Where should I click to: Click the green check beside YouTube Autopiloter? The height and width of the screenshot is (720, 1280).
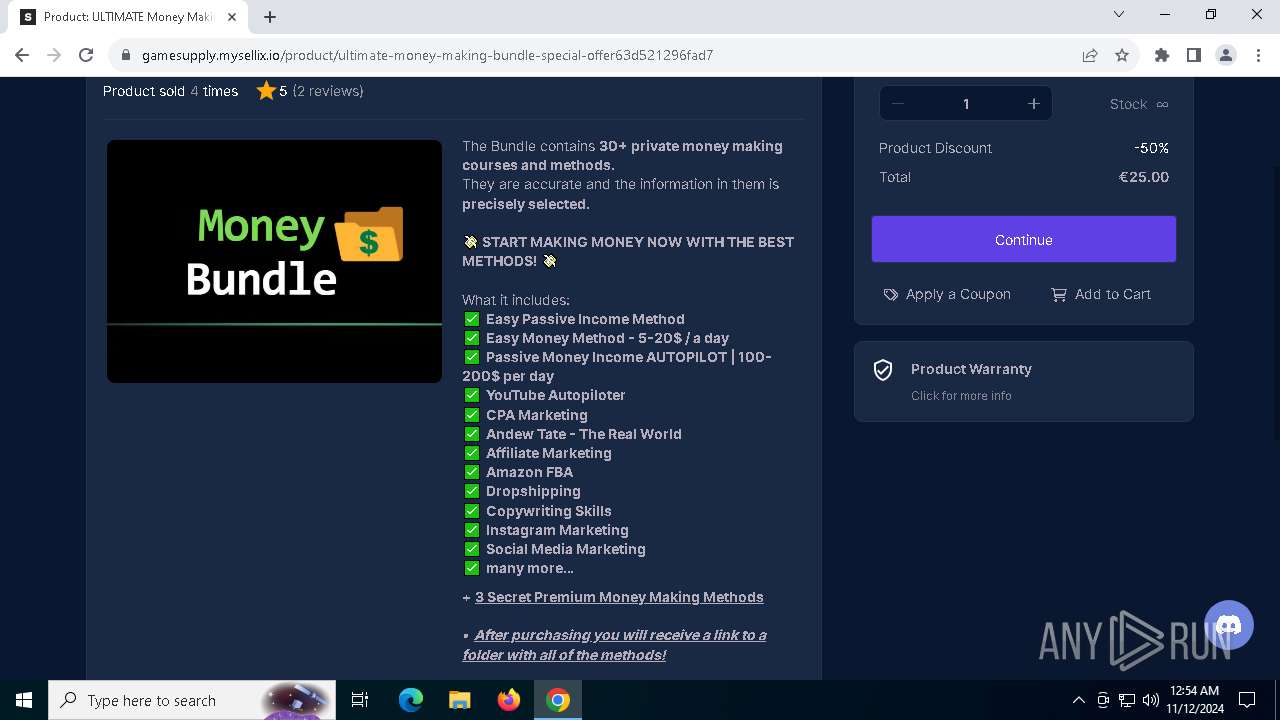pos(472,395)
